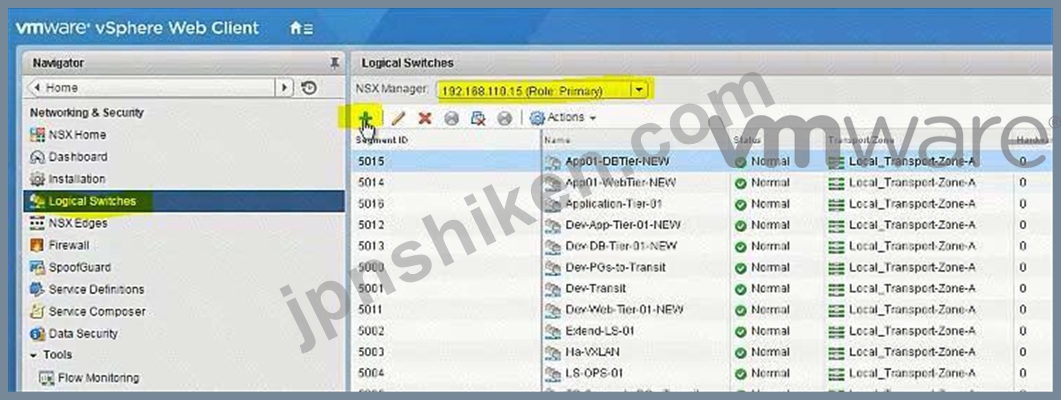Open Service Definitions in navigator

pyautogui.click(x=96, y=289)
